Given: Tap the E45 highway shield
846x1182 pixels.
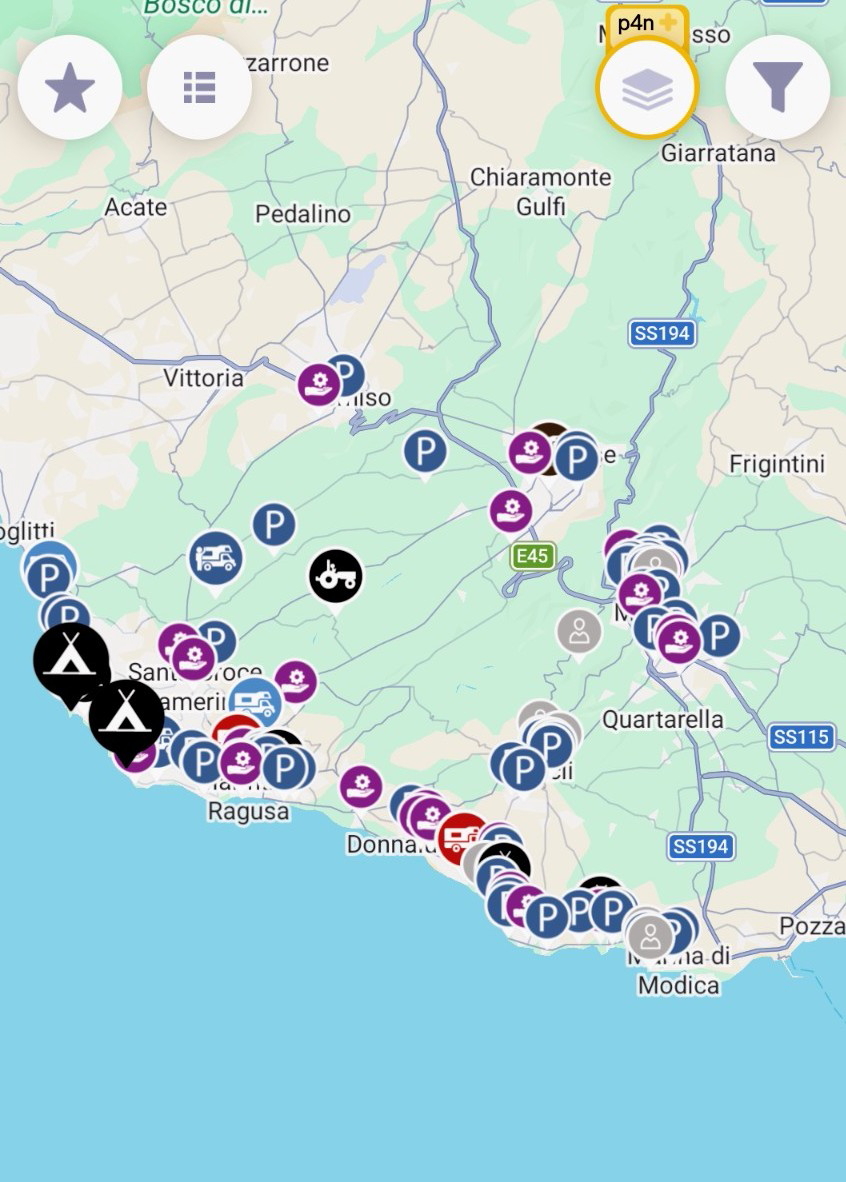Looking at the screenshot, I should 532,556.
